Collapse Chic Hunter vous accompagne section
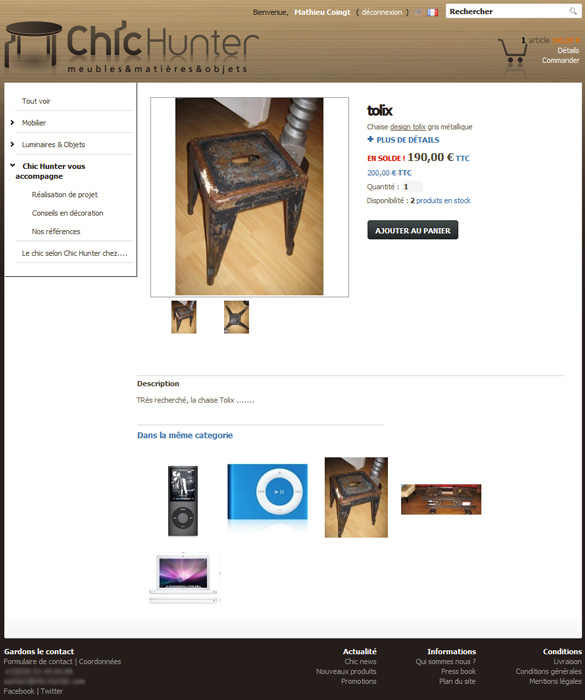585x700 pixels. coord(13,165)
